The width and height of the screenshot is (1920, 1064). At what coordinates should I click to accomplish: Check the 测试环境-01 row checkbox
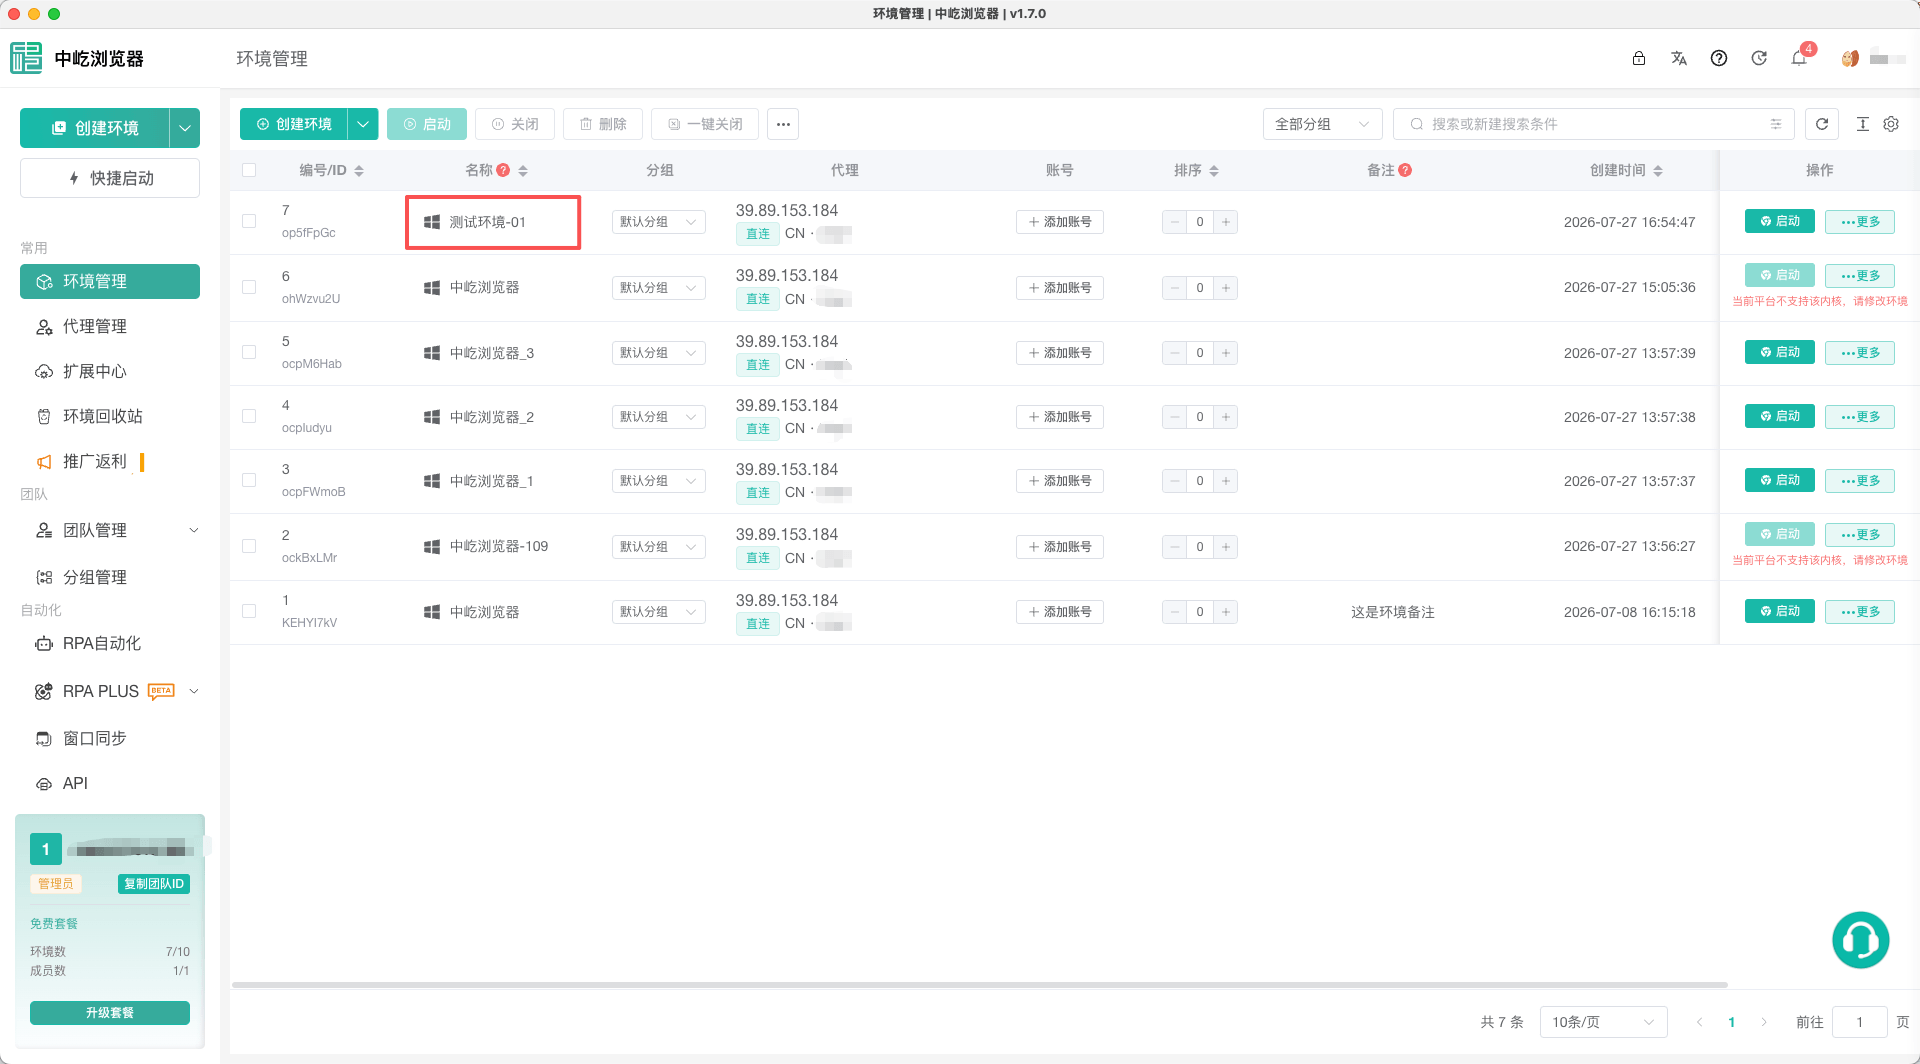tap(249, 221)
